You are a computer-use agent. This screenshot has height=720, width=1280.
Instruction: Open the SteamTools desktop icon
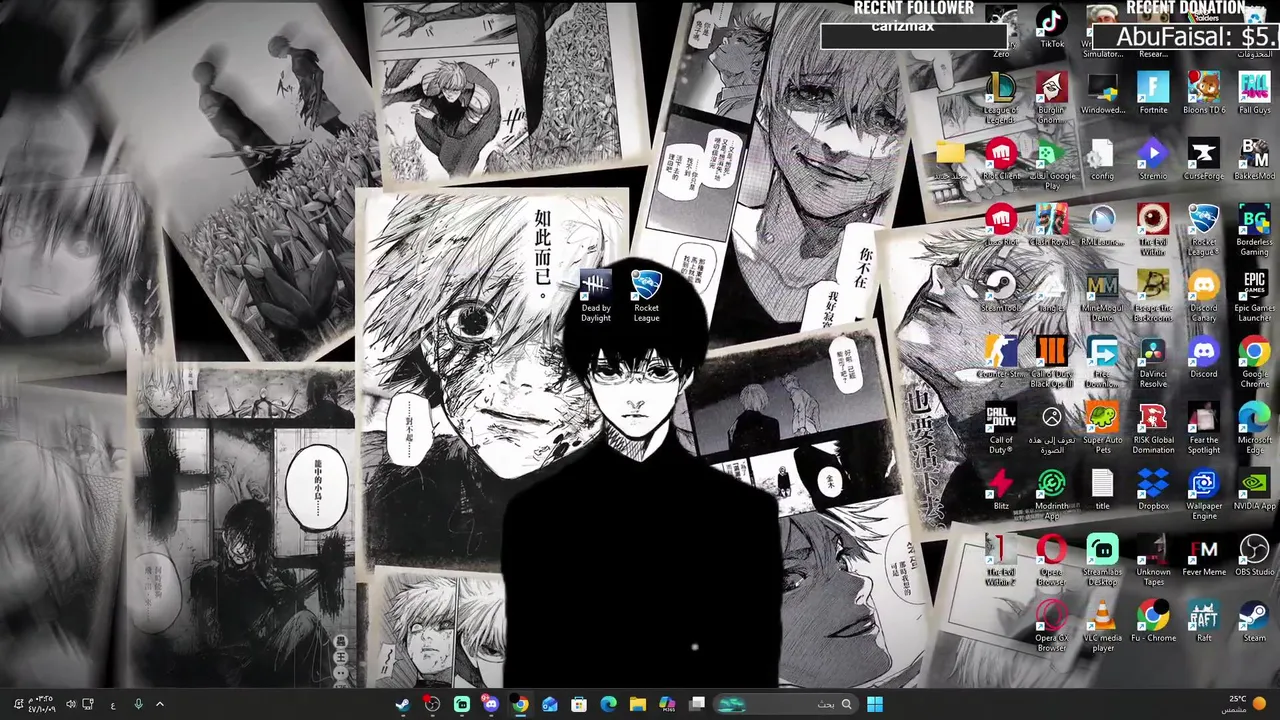pos(1001,292)
